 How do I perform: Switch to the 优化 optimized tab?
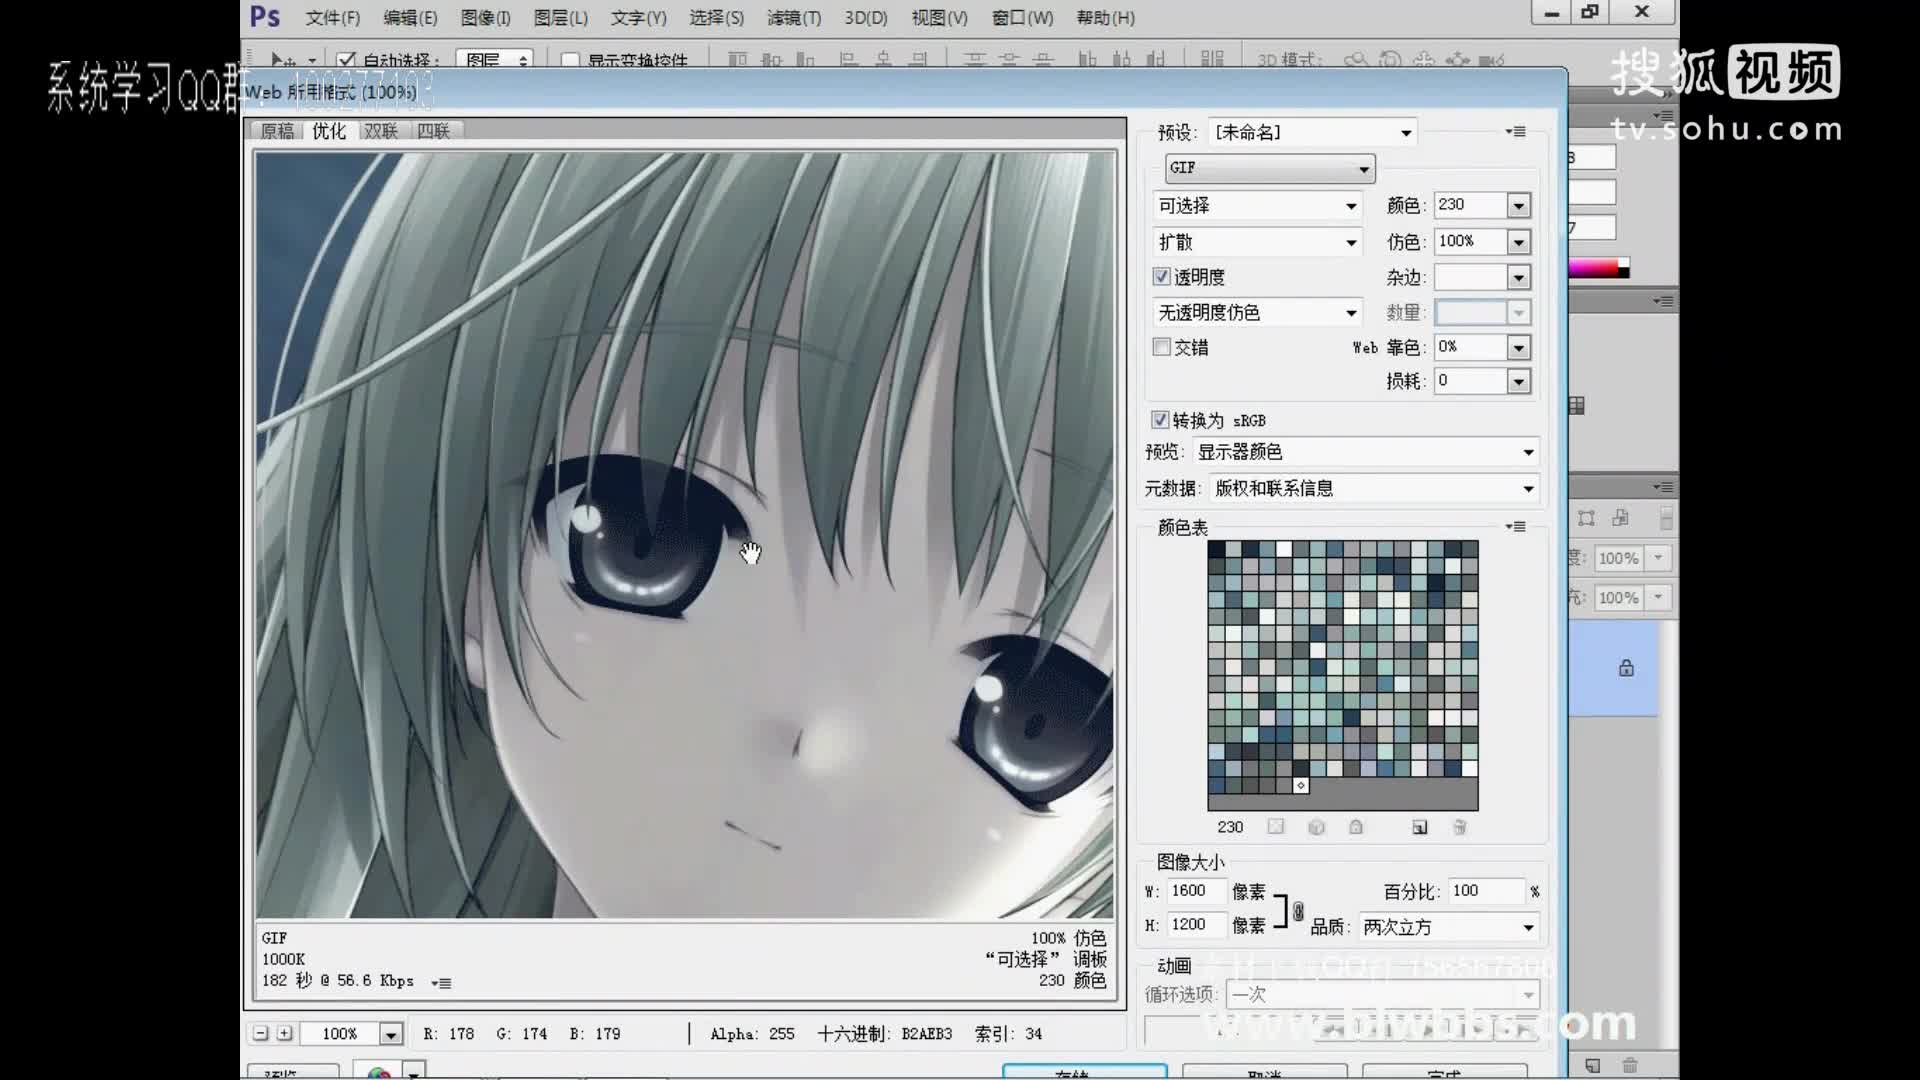(329, 131)
